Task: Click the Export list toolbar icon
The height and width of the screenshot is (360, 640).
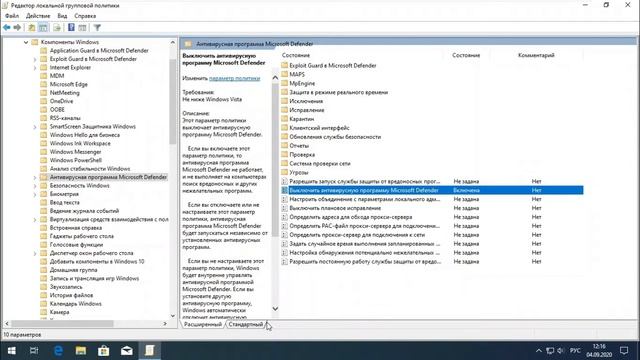Action: coord(57,27)
